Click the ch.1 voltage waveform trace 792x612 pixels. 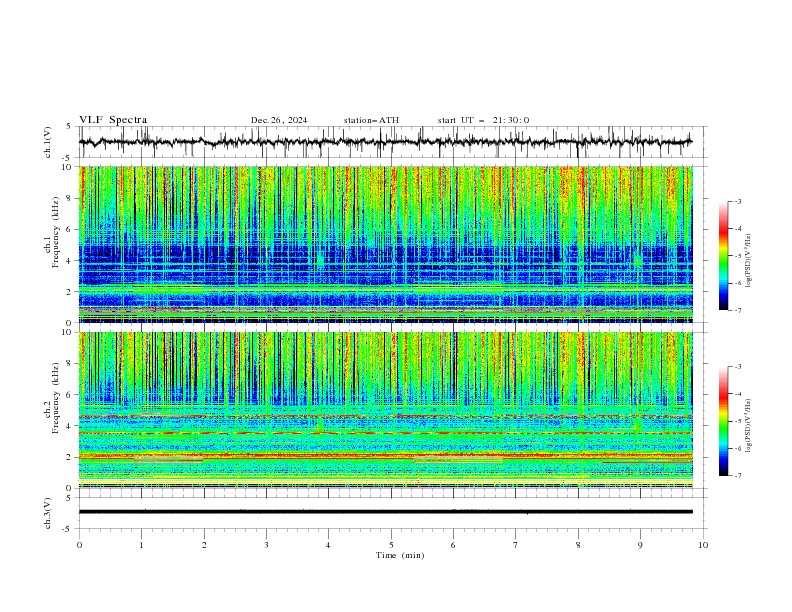tap(385, 142)
